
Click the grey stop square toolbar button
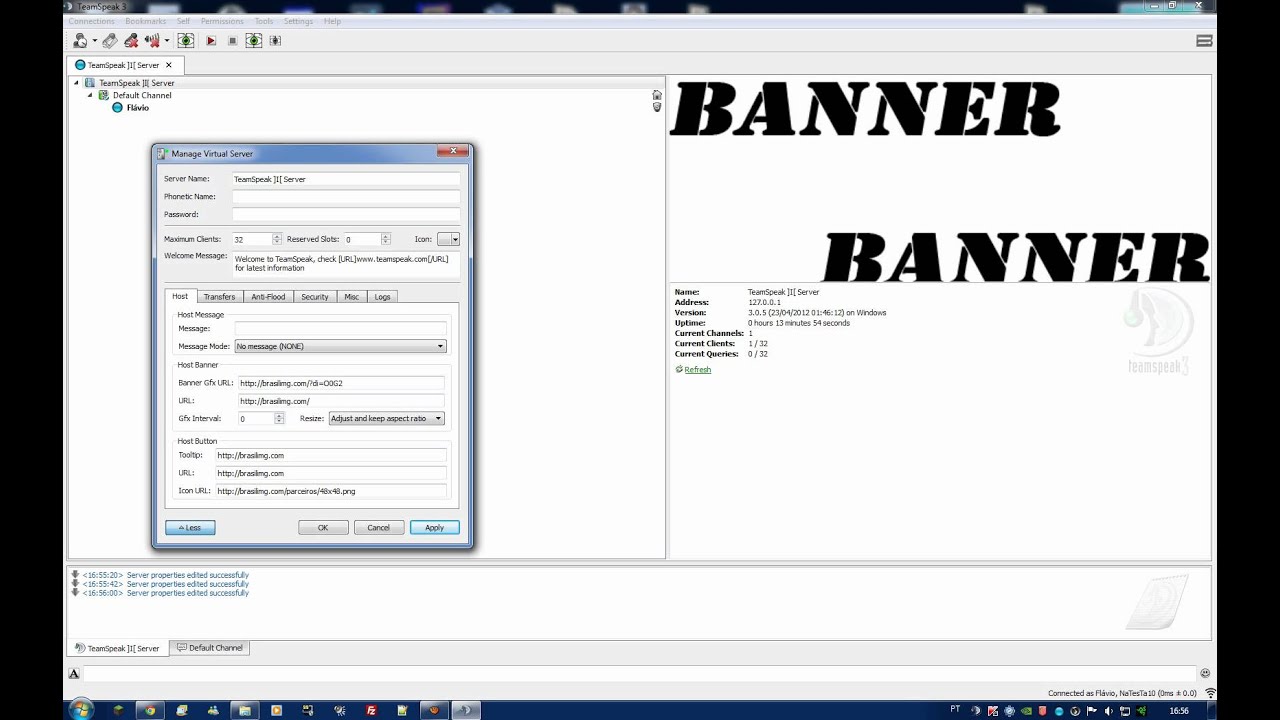[232, 41]
